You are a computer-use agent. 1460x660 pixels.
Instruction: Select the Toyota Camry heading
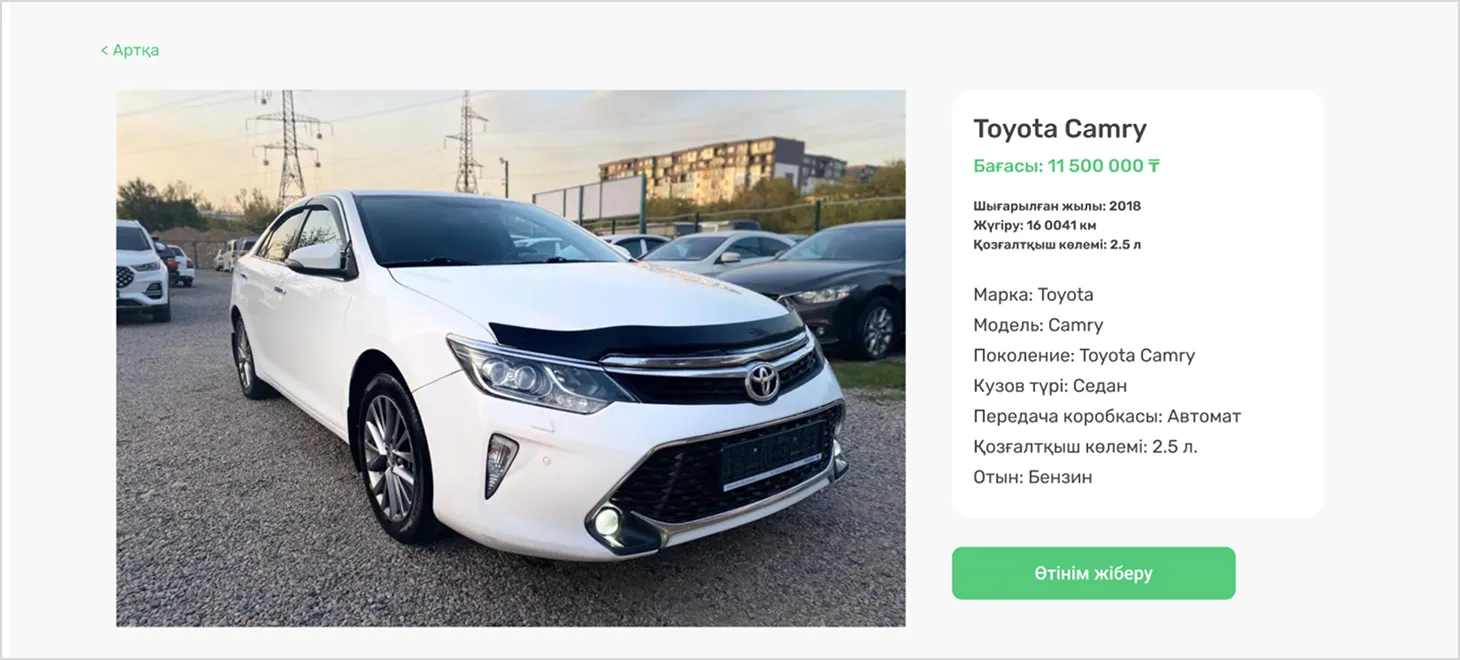1060,129
